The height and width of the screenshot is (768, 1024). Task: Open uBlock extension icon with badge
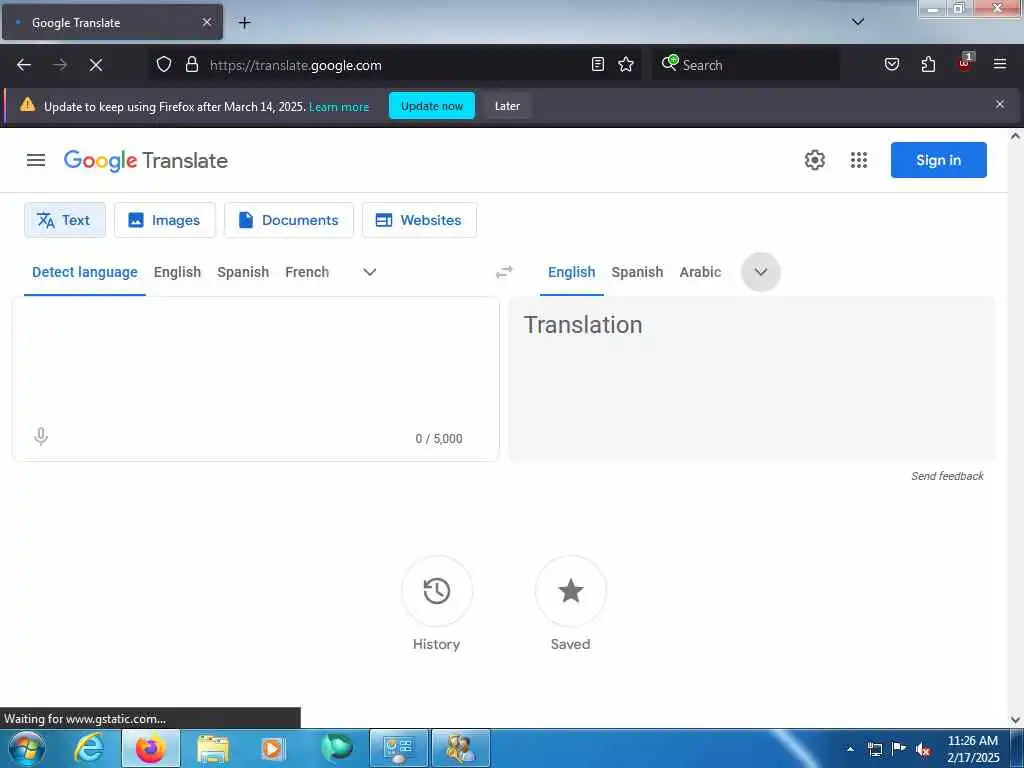click(x=965, y=63)
